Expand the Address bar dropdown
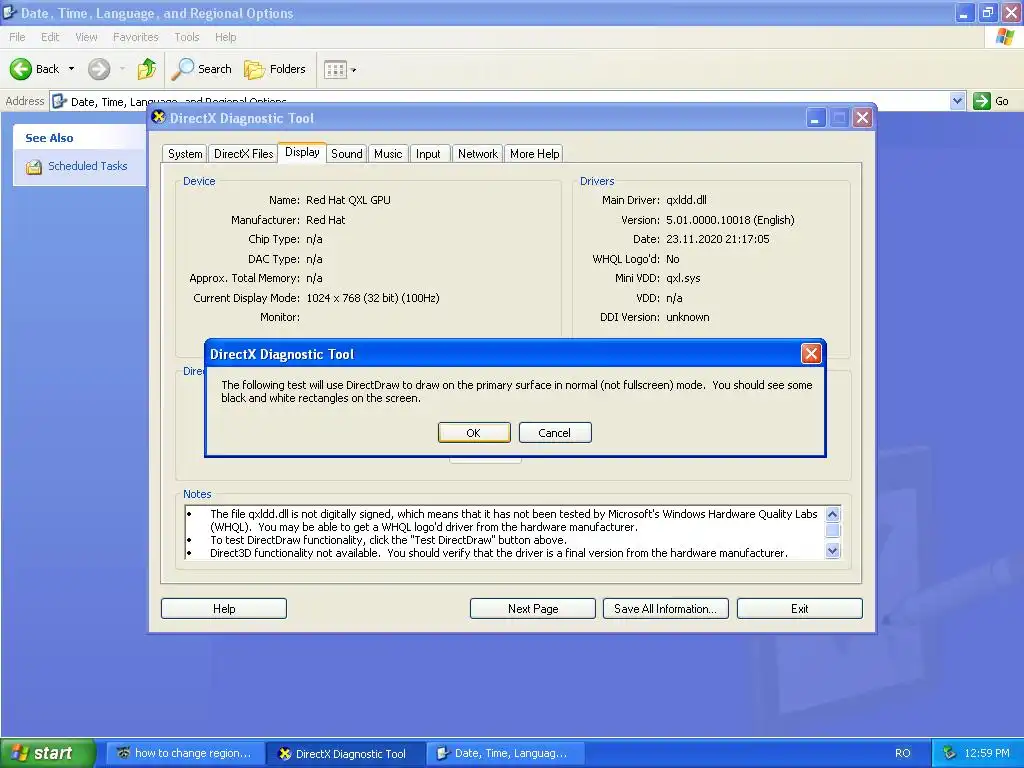 click(957, 101)
